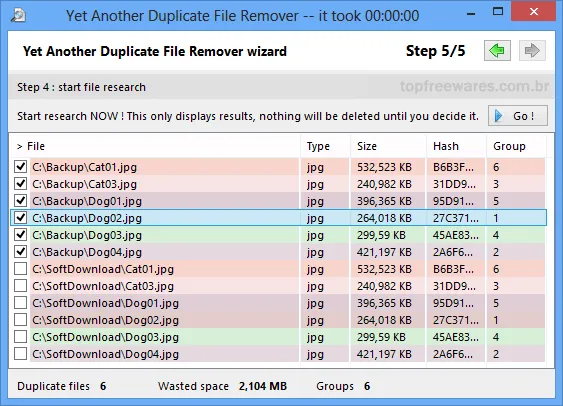563x406 pixels.
Task: Check C:\SoftDownload\Dog02.jpg checkbox
Action: [x=20, y=319]
